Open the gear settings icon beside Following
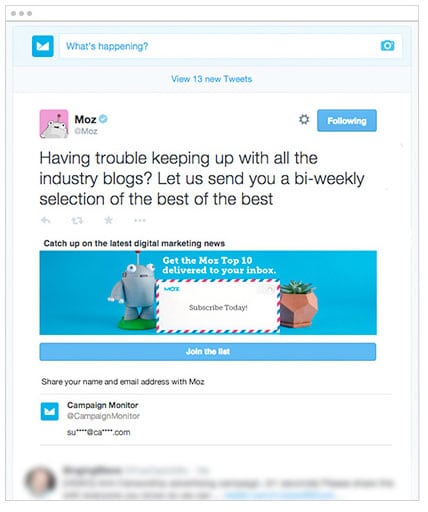This screenshot has width=428, height=512. 304,119
